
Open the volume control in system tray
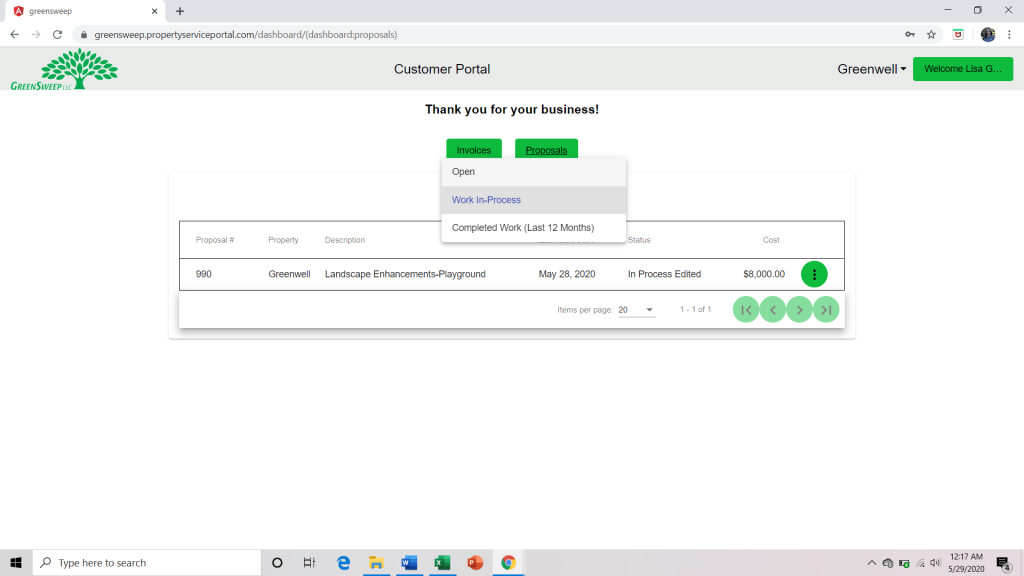click(x=935, y=563)
